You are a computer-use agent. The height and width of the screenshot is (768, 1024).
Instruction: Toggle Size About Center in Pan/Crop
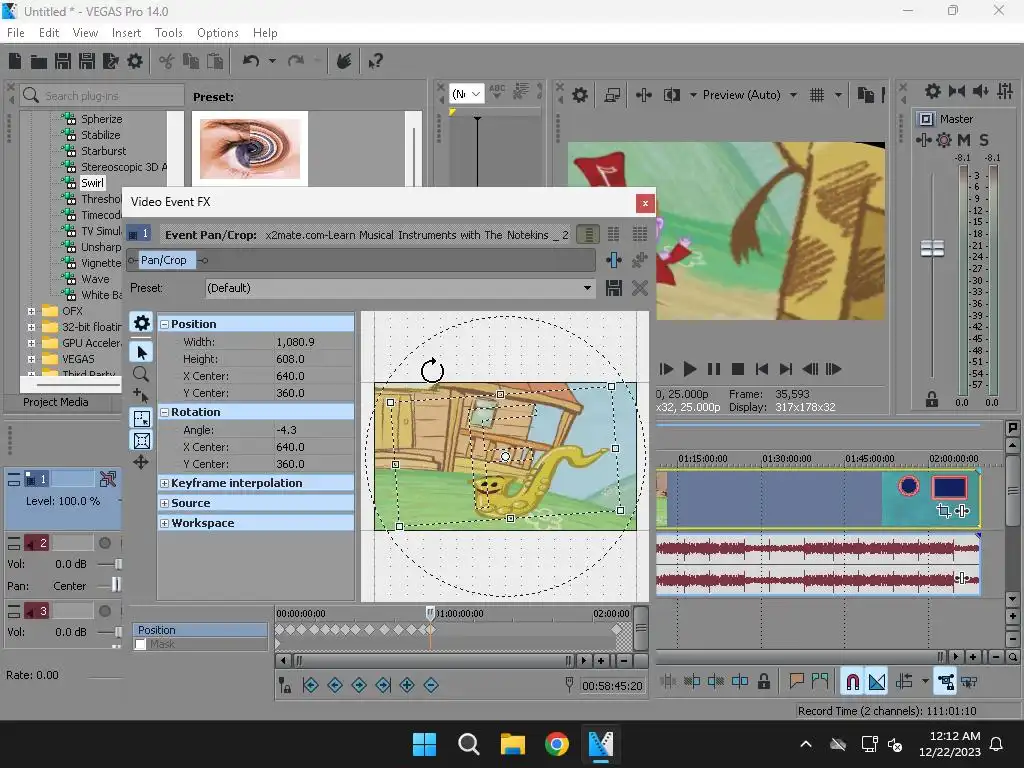pyautogui.click(x=142, y=441)
